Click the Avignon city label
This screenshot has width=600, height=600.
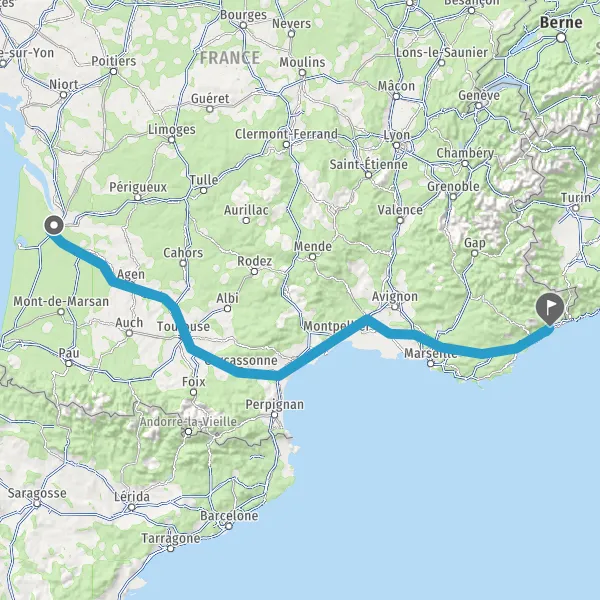[395, 297]
